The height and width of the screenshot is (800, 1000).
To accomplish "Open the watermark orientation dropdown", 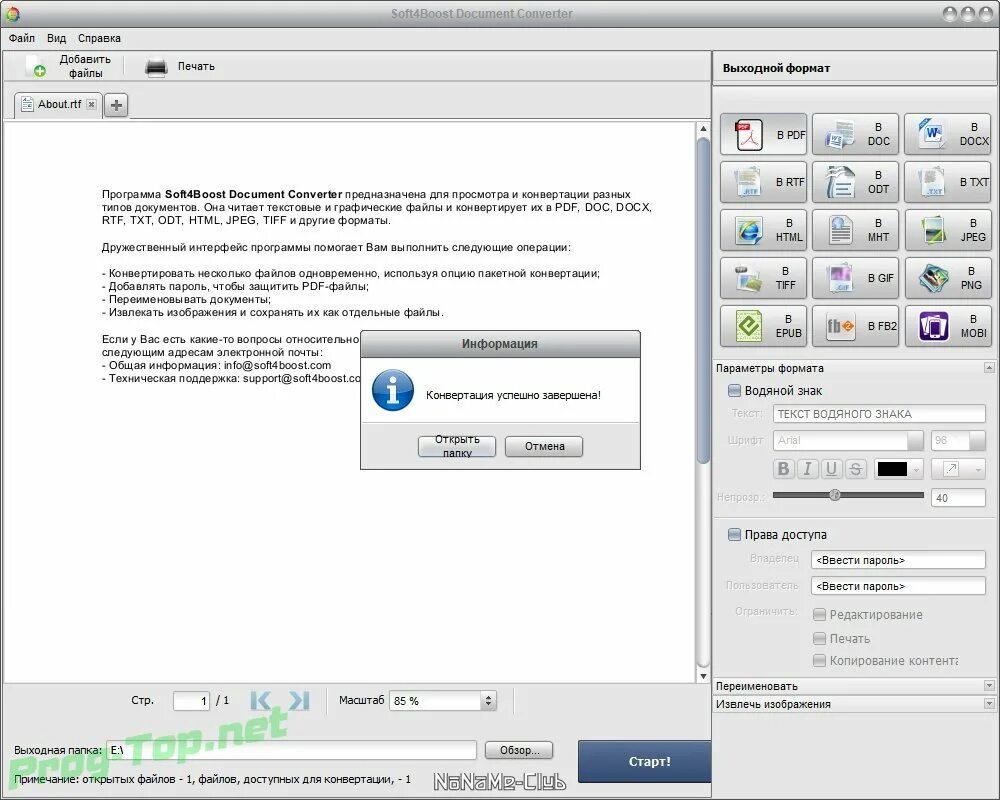I will (959, 470).
